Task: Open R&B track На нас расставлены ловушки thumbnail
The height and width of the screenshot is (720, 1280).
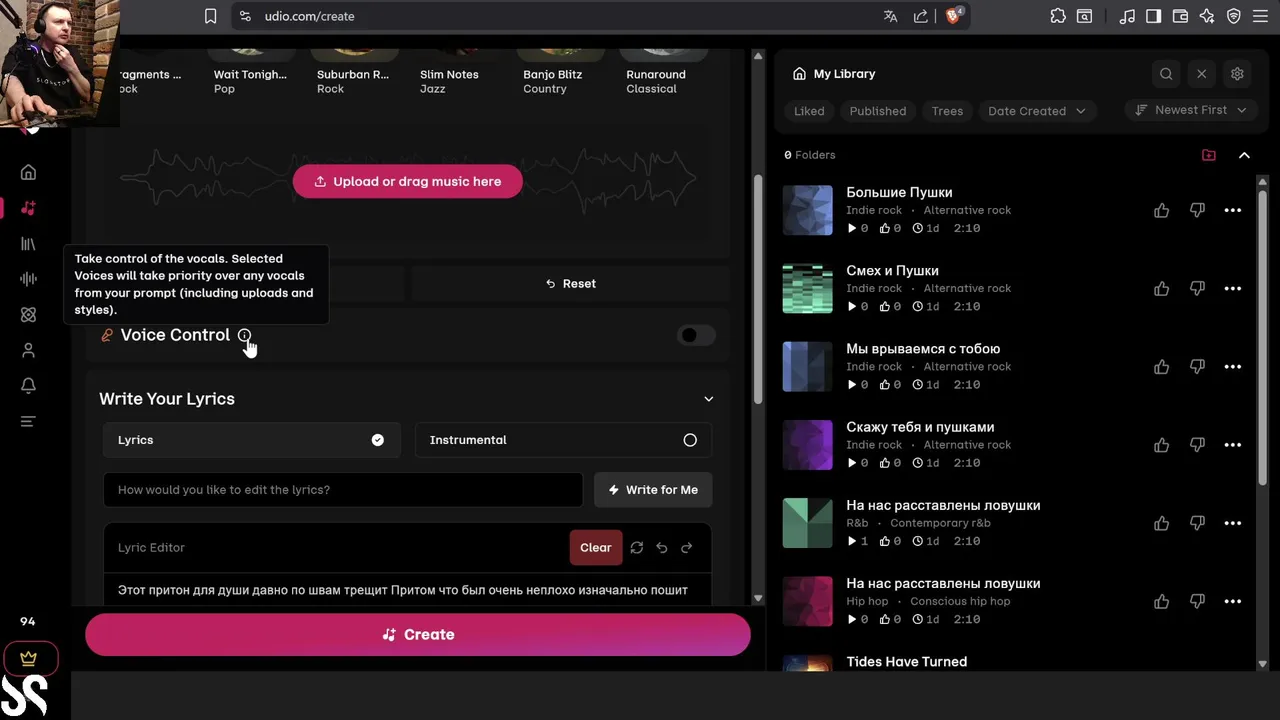Action: pyautogui.click(x=807, y=523)
